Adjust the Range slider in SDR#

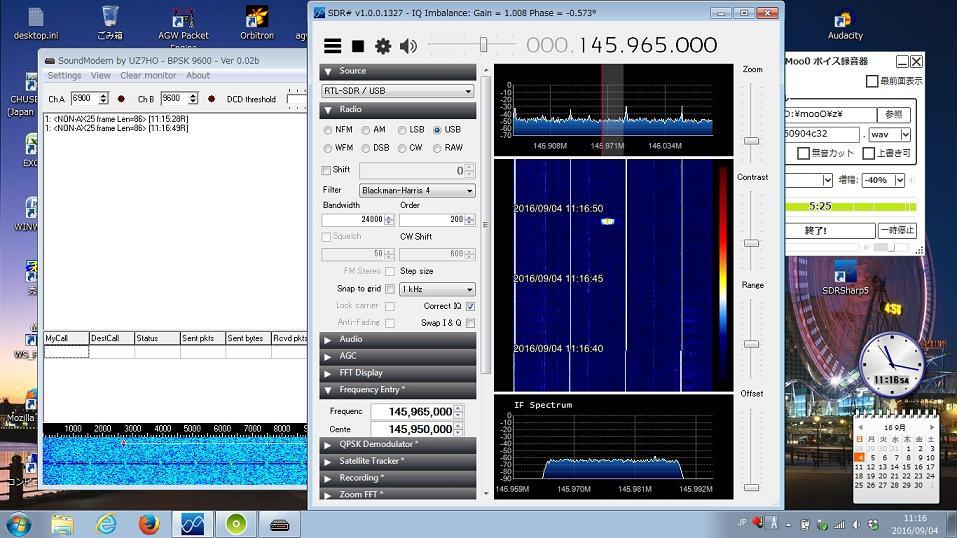pyautogui.click(x=751, y=344)
